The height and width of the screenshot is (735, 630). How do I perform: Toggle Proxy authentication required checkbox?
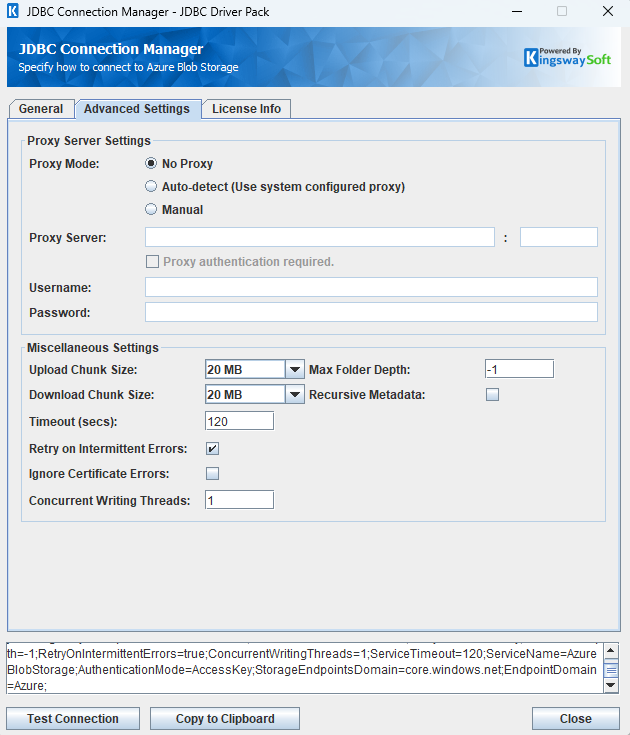click(x=152, y=262)
